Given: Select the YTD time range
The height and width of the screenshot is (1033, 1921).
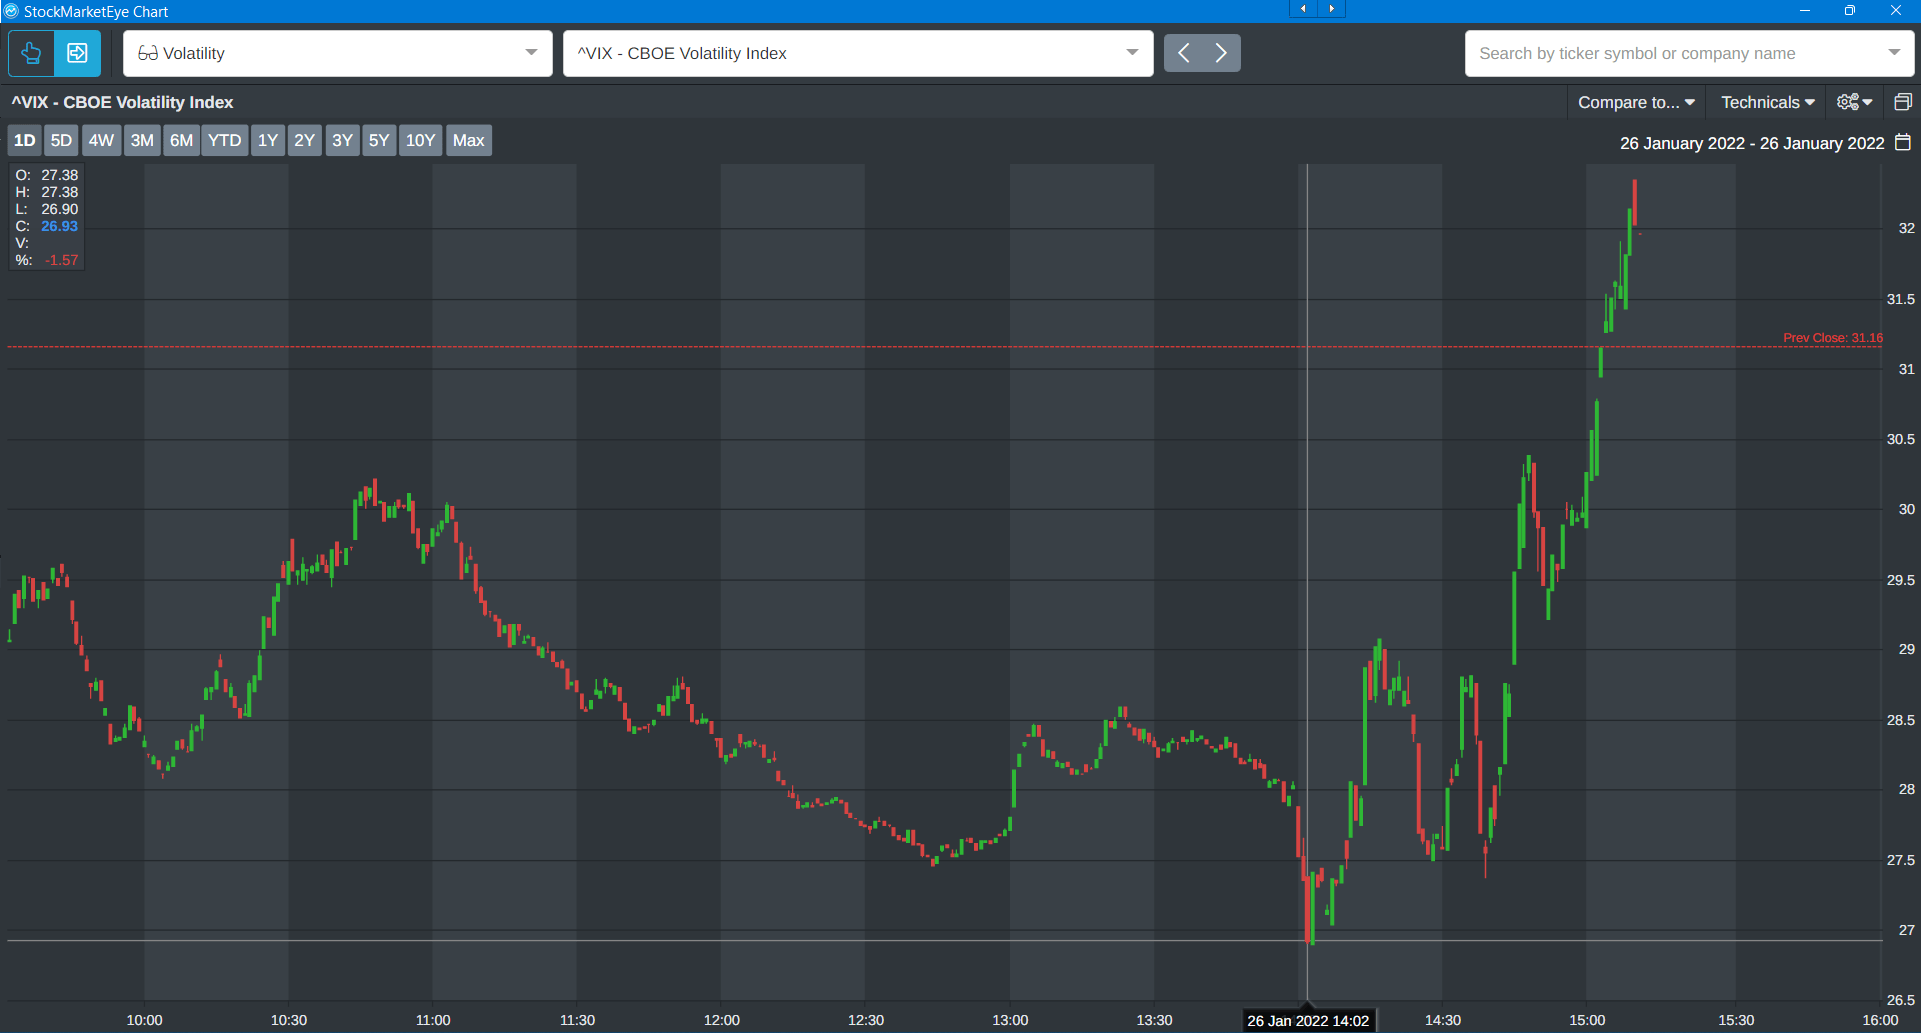Looking at the screenshot, I should (x=224, y=140).
